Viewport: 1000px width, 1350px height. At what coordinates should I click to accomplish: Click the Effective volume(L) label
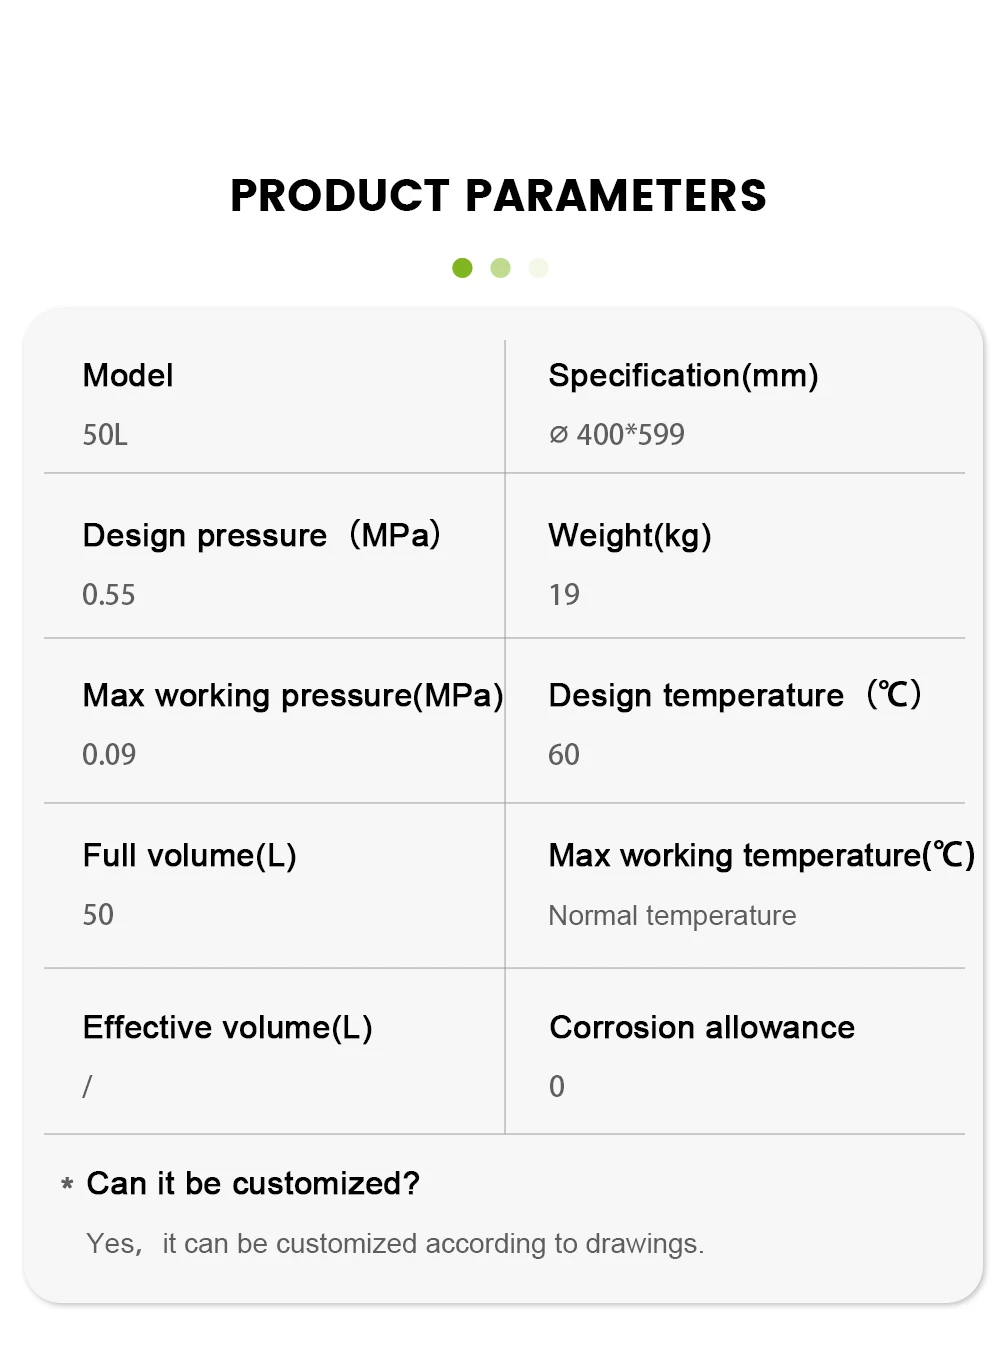pos(228,1027)
